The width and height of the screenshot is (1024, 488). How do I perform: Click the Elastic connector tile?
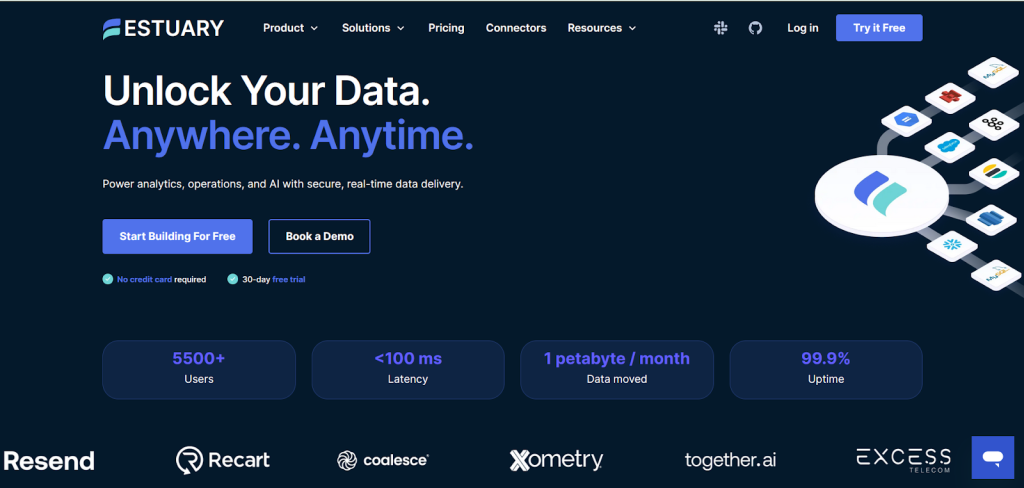coord(994,173)
